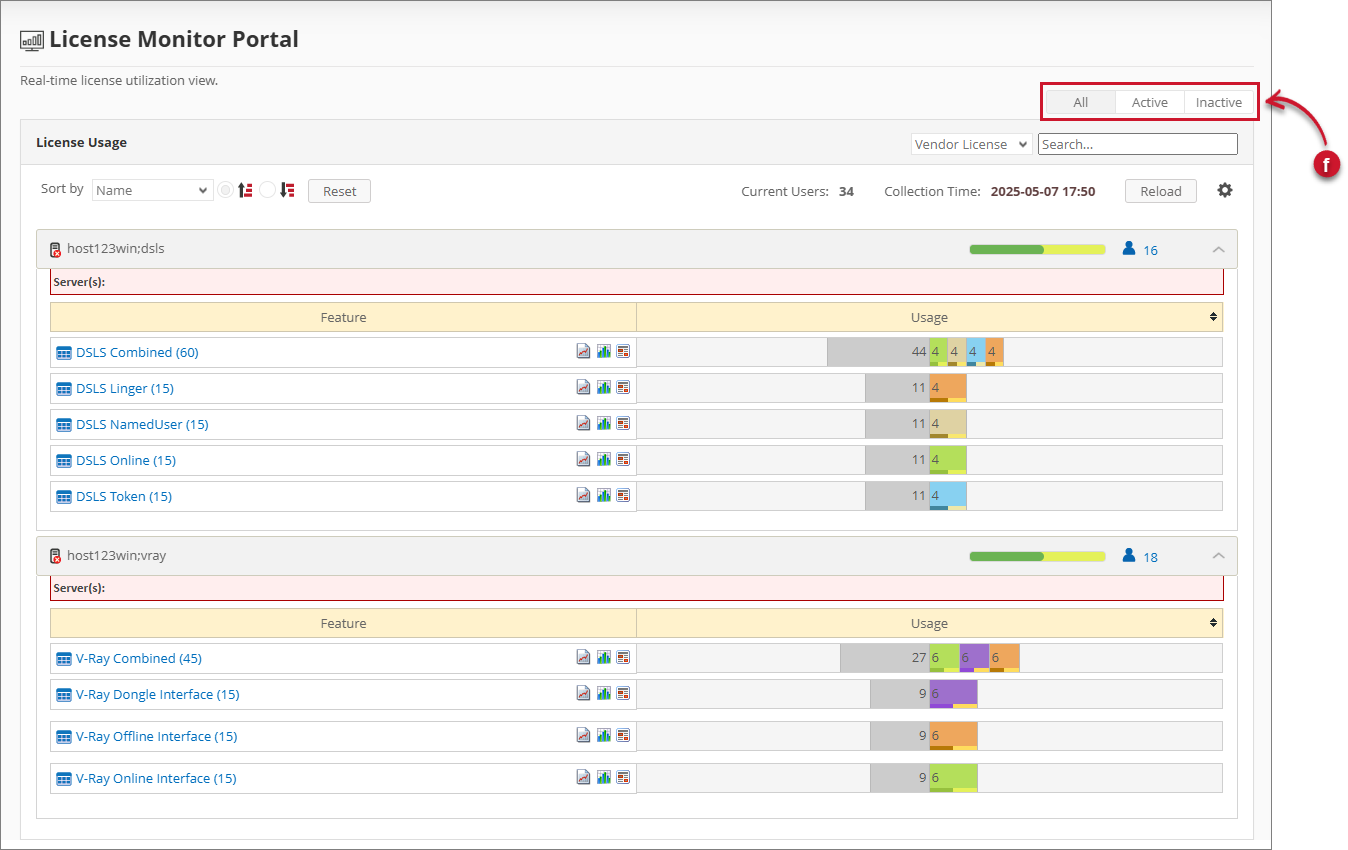The image size is (1348, 850).
Task: Open the usage history chart for DSLS Combined
Action: (x=583, y=351)
